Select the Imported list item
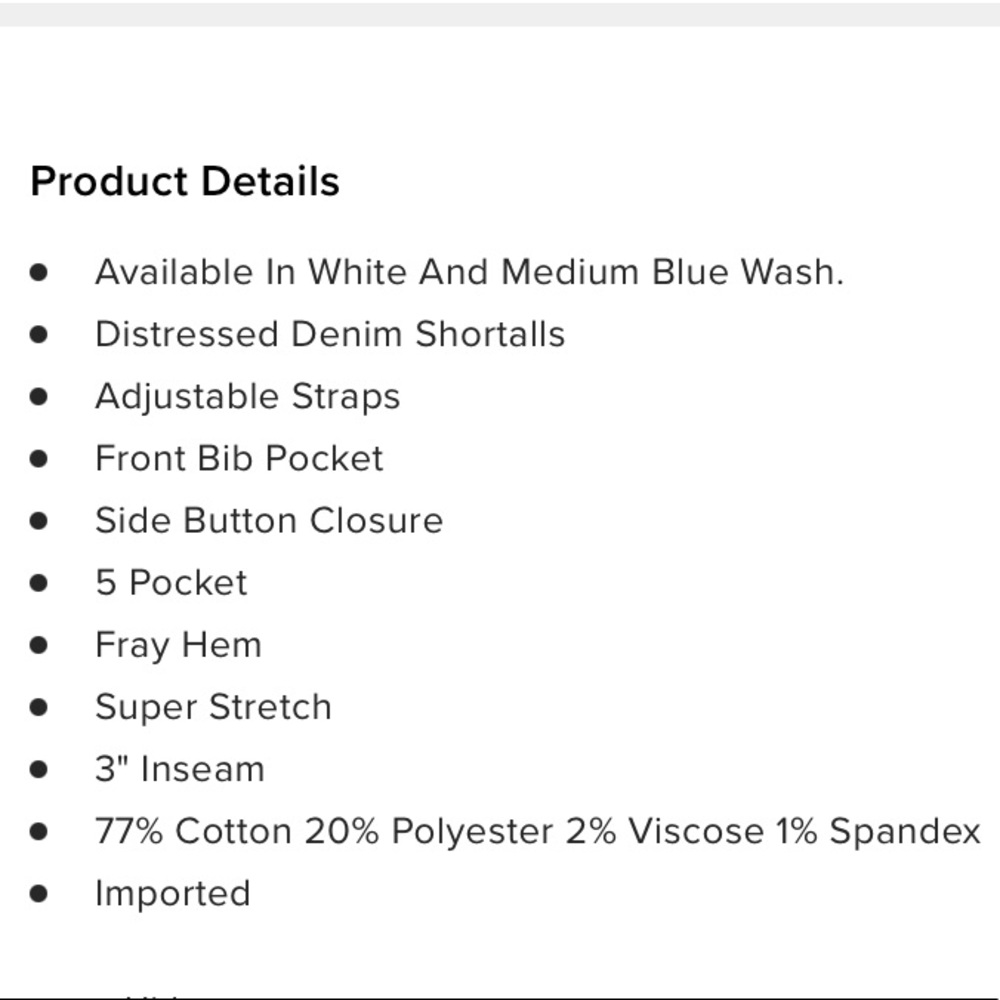The height and width of the screenshot is (1000, 1000). [x=172, y=893]
